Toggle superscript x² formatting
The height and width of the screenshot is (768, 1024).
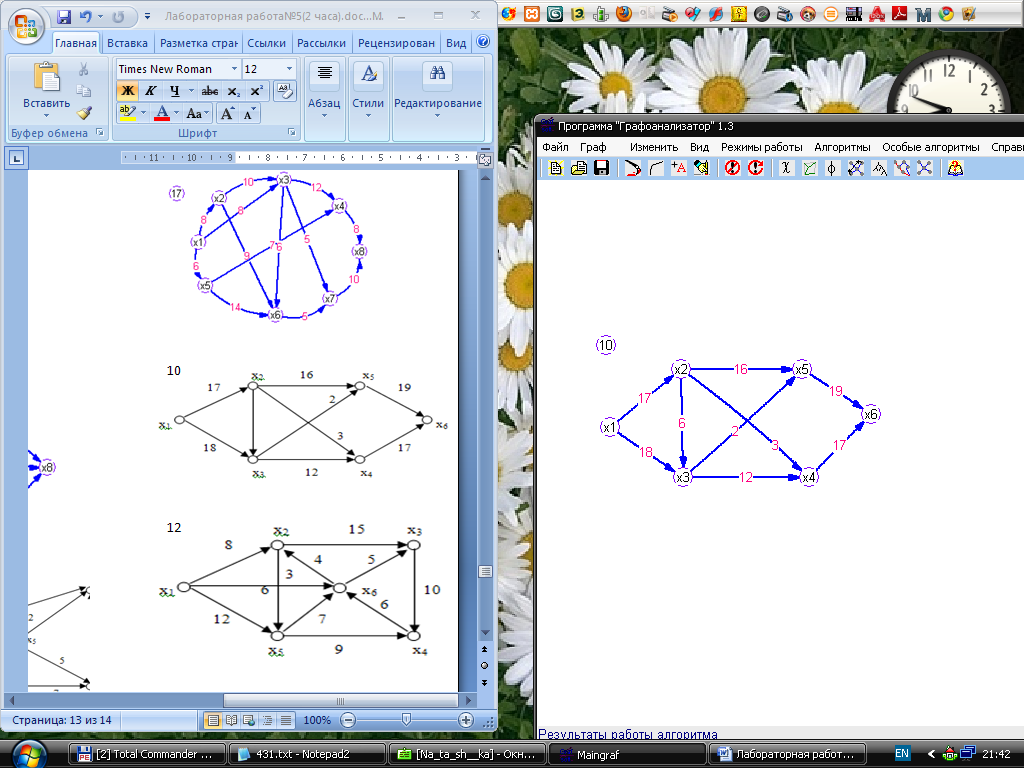(x=257, y=91)
